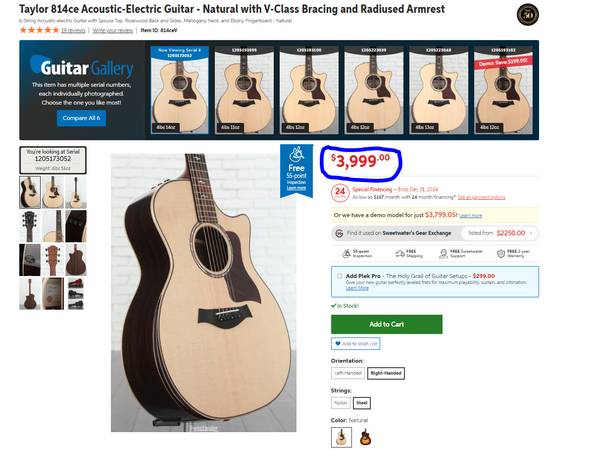Open the headstock close-up thumbnail

pos(30,226)
